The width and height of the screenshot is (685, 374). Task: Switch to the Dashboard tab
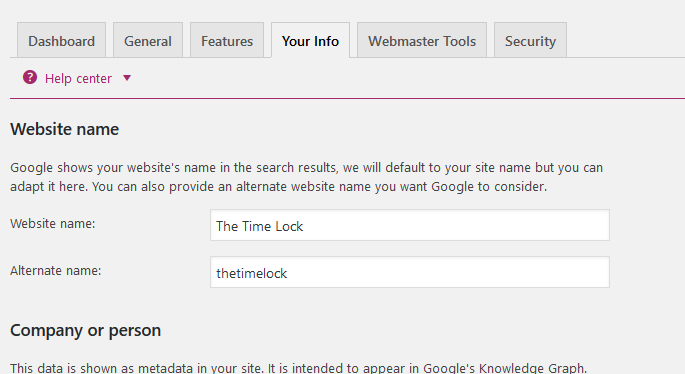pyautogui.click(x=62, y=40)
